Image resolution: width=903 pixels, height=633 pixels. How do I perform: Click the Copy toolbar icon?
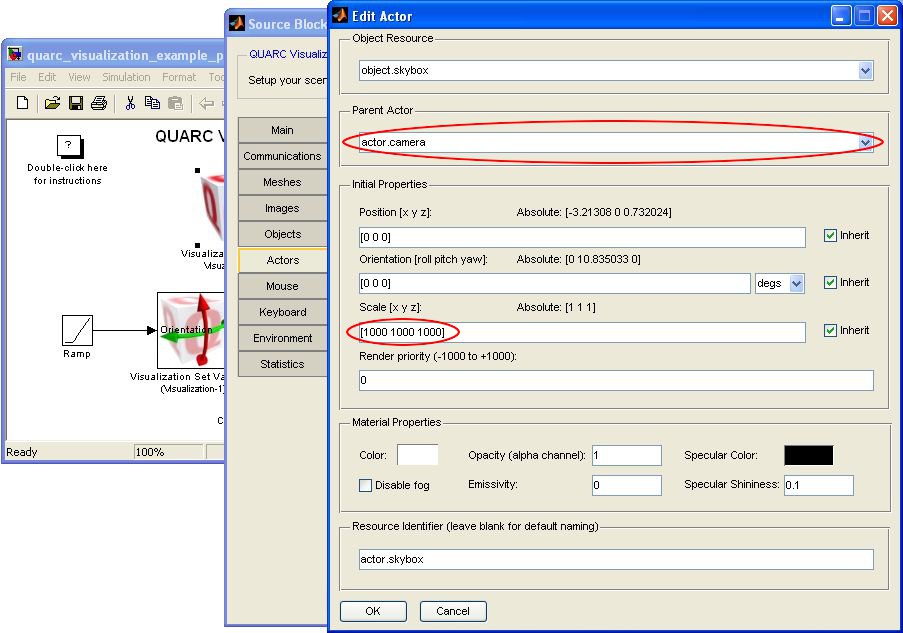152,103
